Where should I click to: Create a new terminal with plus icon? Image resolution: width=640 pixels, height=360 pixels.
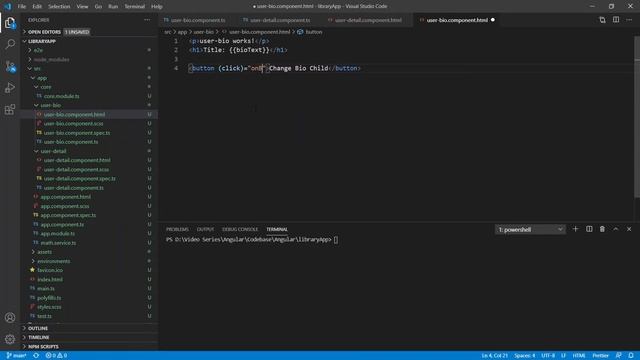[576, 229]
